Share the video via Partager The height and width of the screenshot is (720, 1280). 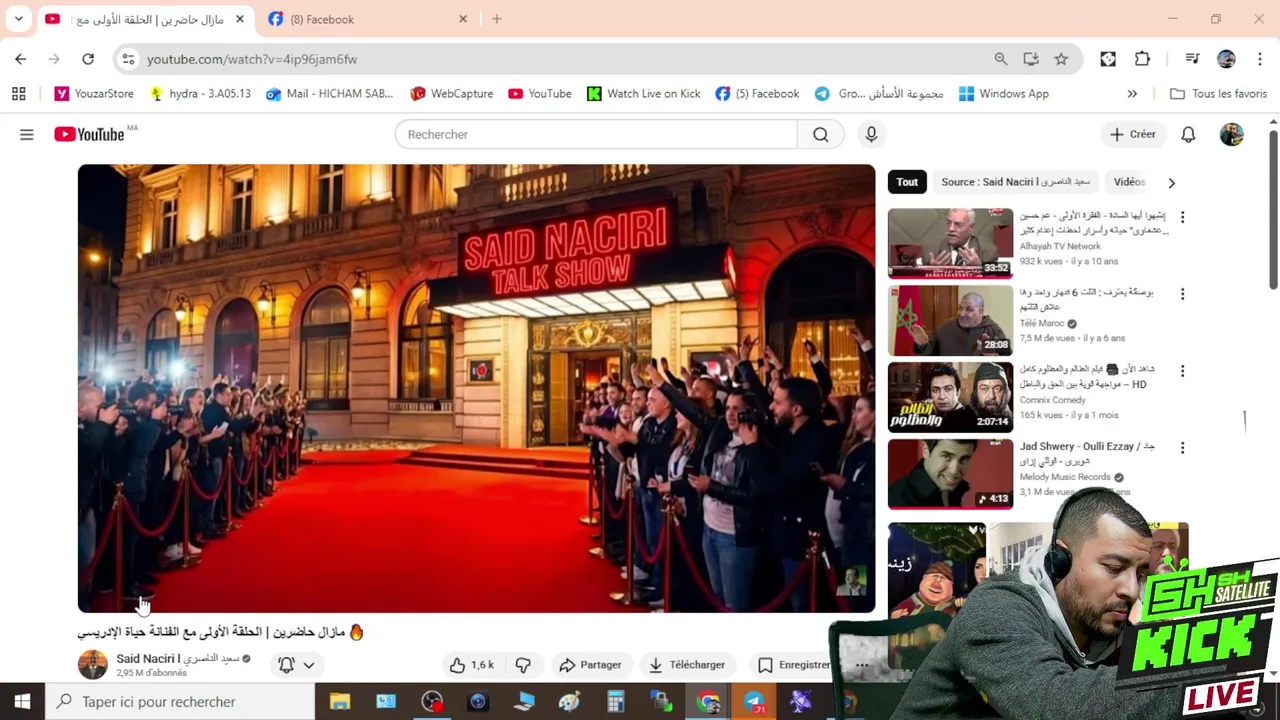pos(591,665)
